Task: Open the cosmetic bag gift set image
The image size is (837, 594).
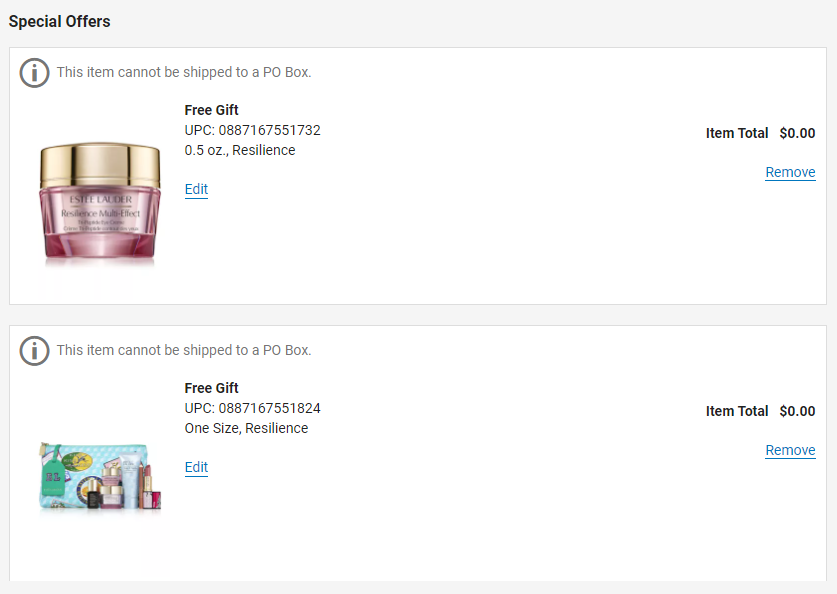Action: 100,476
